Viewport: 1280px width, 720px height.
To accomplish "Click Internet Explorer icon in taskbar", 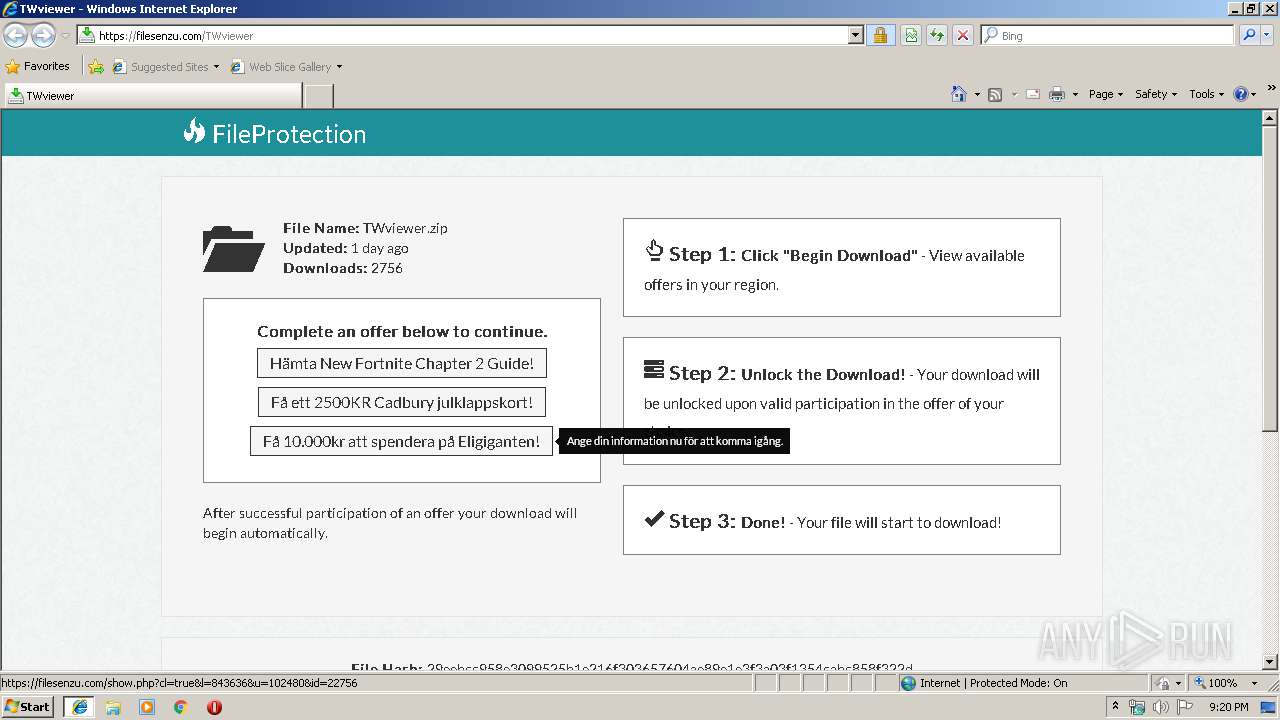I will tap(79, 707).
